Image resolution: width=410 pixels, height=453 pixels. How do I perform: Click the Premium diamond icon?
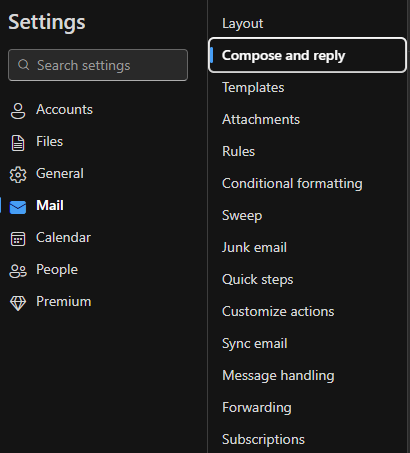[18, 303]
